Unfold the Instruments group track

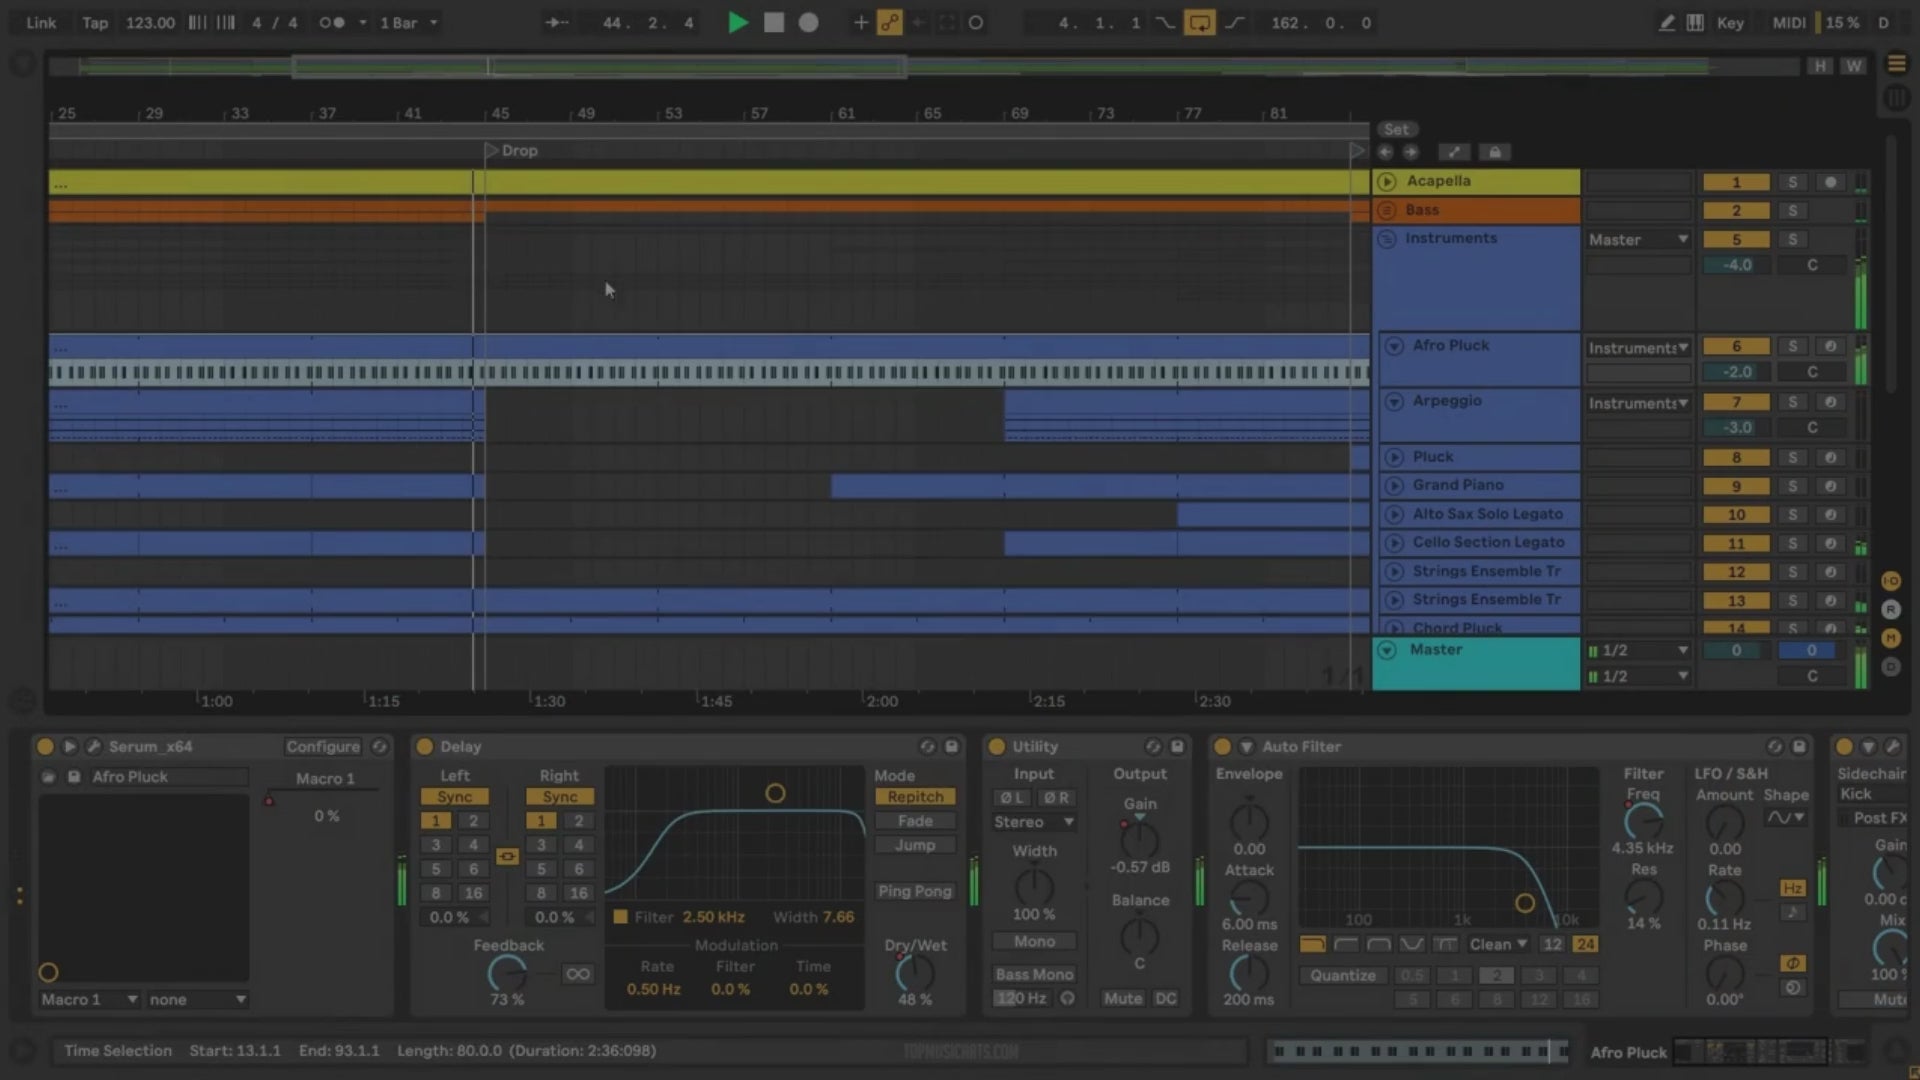[1386, 238]
